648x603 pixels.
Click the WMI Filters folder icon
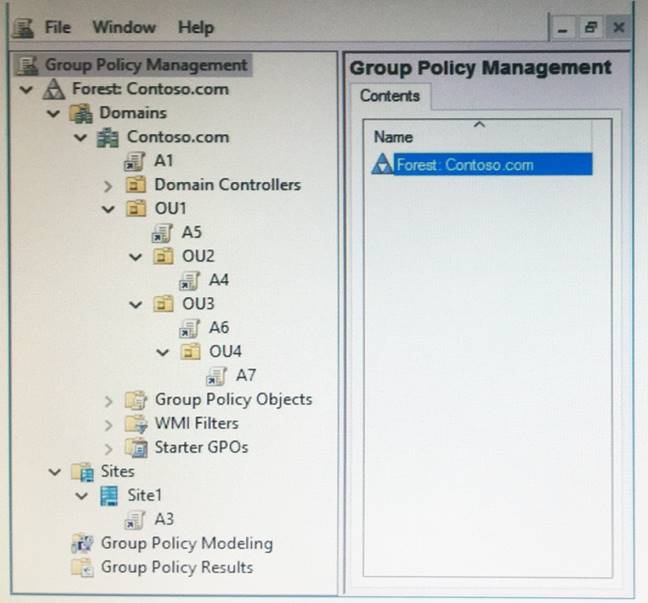135,424
